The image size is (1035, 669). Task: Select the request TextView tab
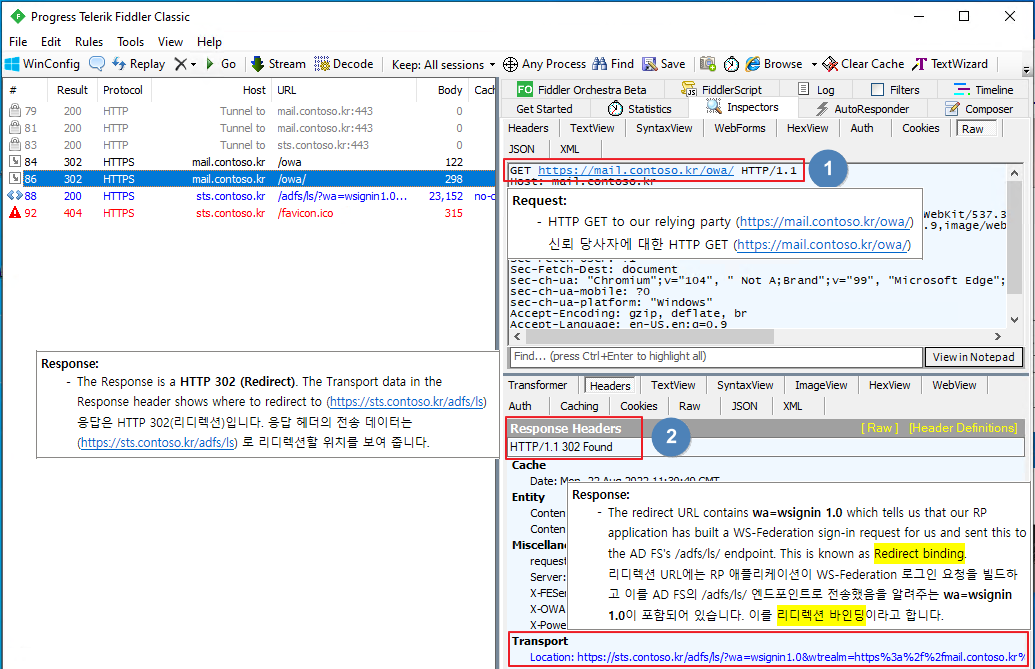[592, 128]
